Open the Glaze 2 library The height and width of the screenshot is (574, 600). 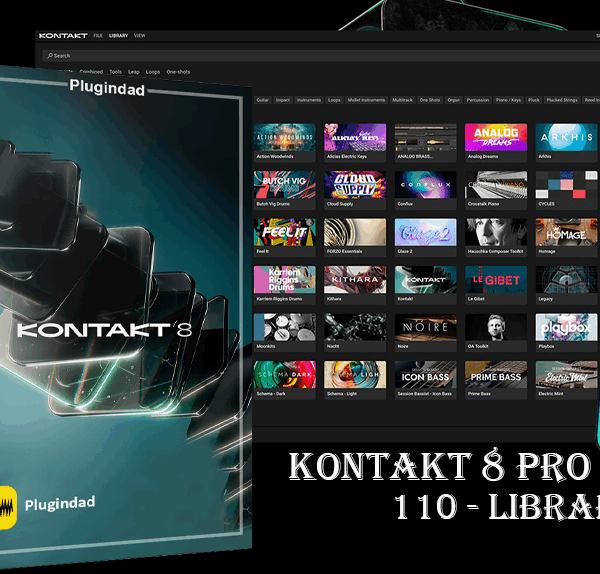(426, 237)
